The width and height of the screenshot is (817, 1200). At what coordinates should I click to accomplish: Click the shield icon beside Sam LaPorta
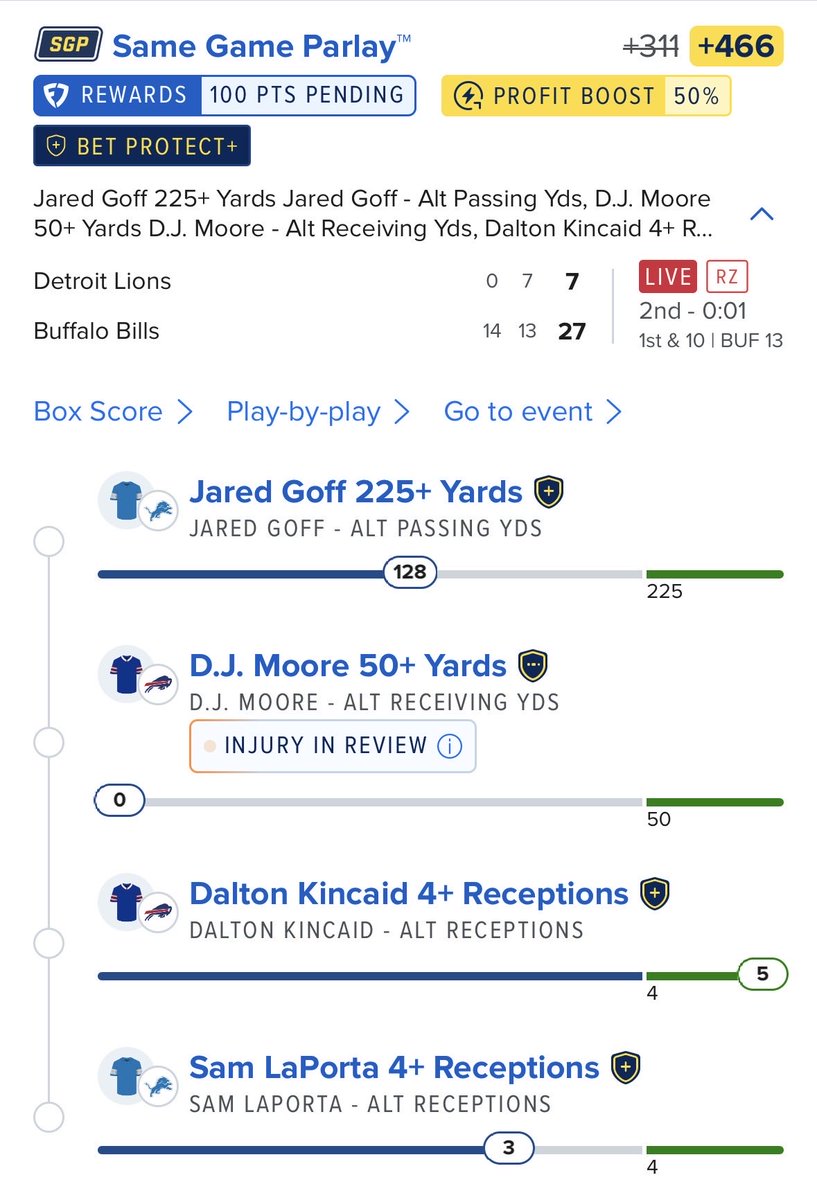625,1067
